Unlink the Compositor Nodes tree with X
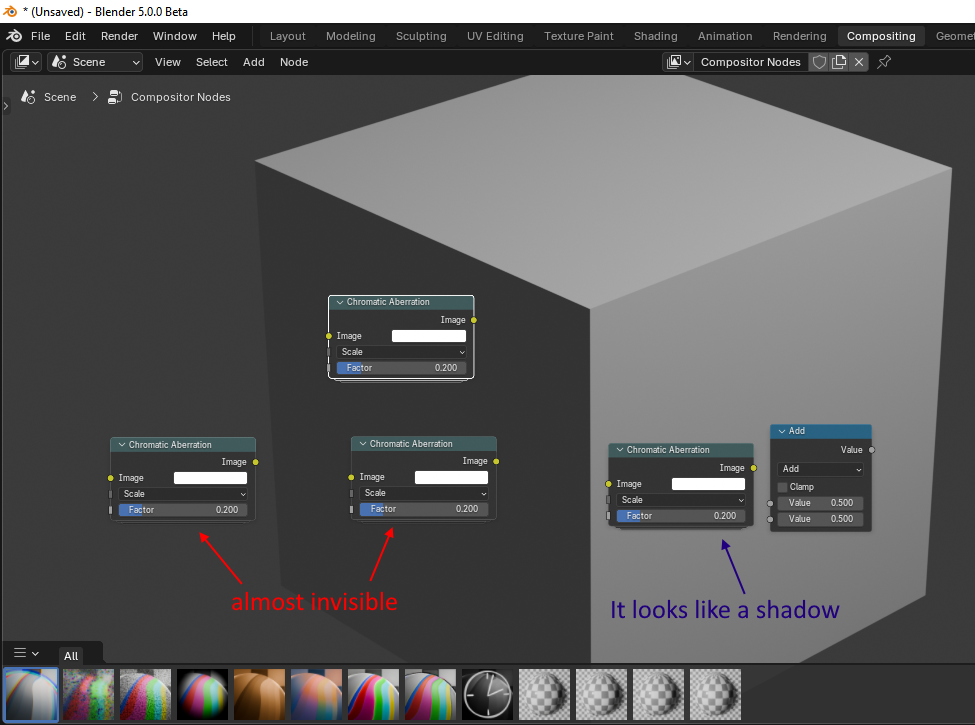Viewport: 975px width, 725px height. pos(859,62)
